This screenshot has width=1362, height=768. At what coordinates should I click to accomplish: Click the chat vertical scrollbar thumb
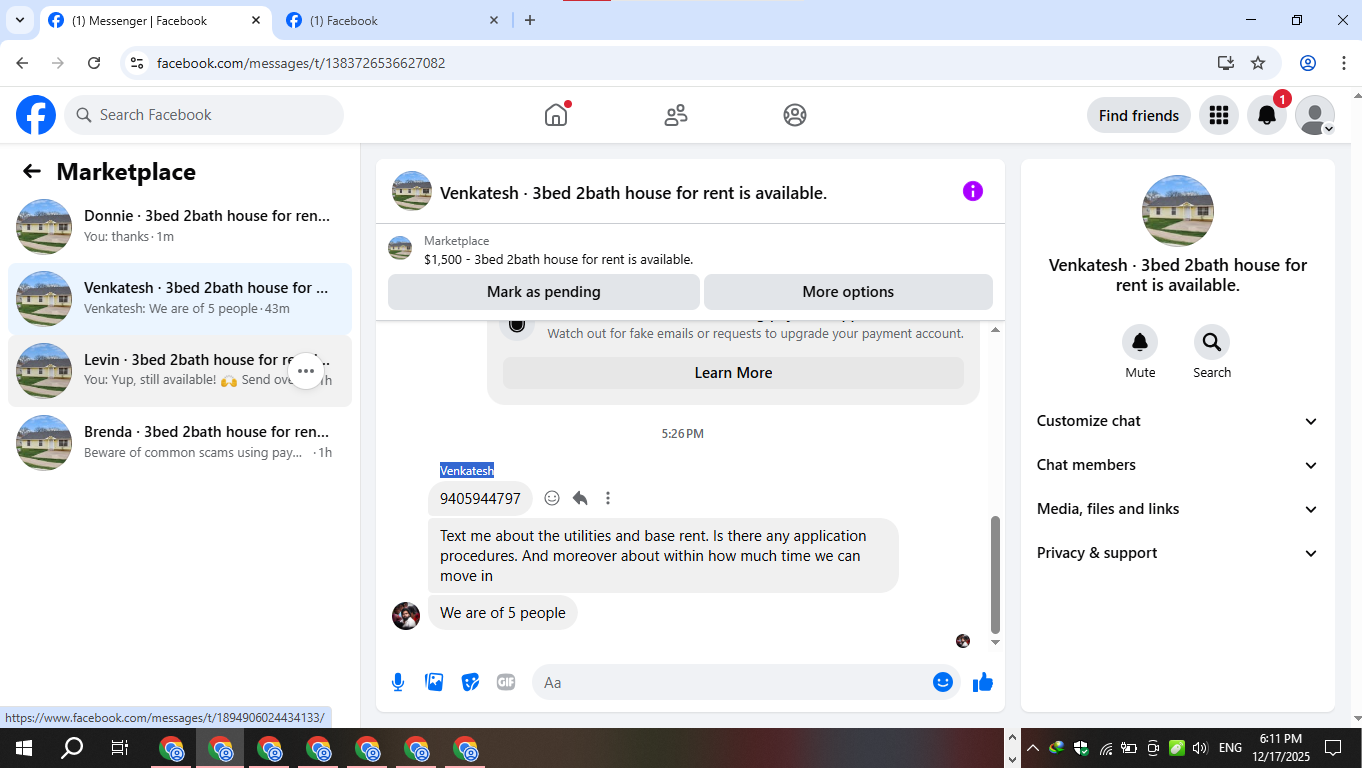click(x=995, y=574)
